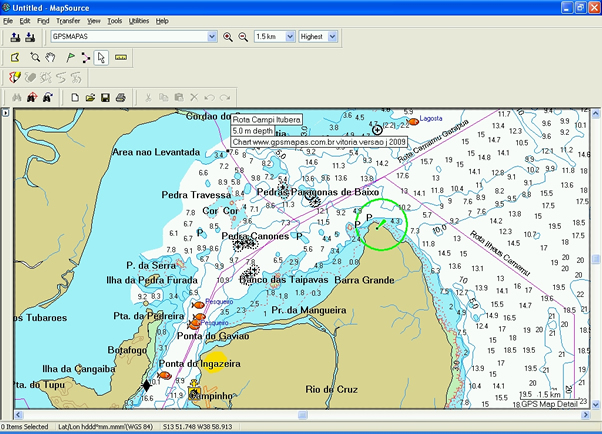Open the 1.5 km zoom scale dropdown
The image size is (602, 434).
(289, 37)
